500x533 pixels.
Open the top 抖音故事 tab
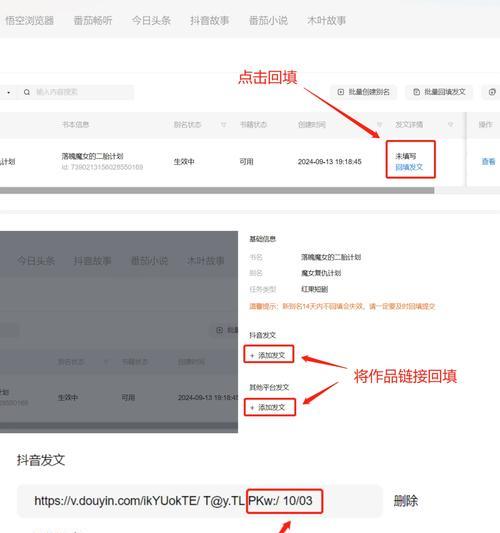click(210, 21)
